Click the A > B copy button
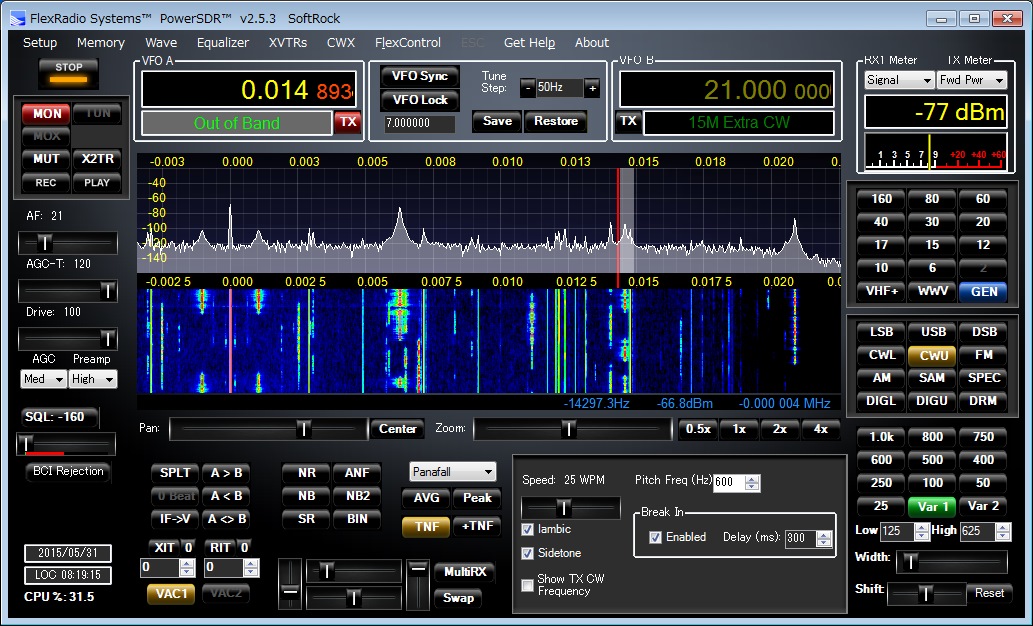This screenshot has height=626, width=1033. click(227, 473)
